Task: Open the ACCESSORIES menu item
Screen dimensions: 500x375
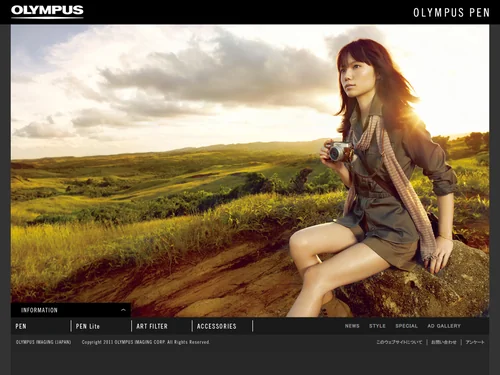Action: (x=217, y=326)
